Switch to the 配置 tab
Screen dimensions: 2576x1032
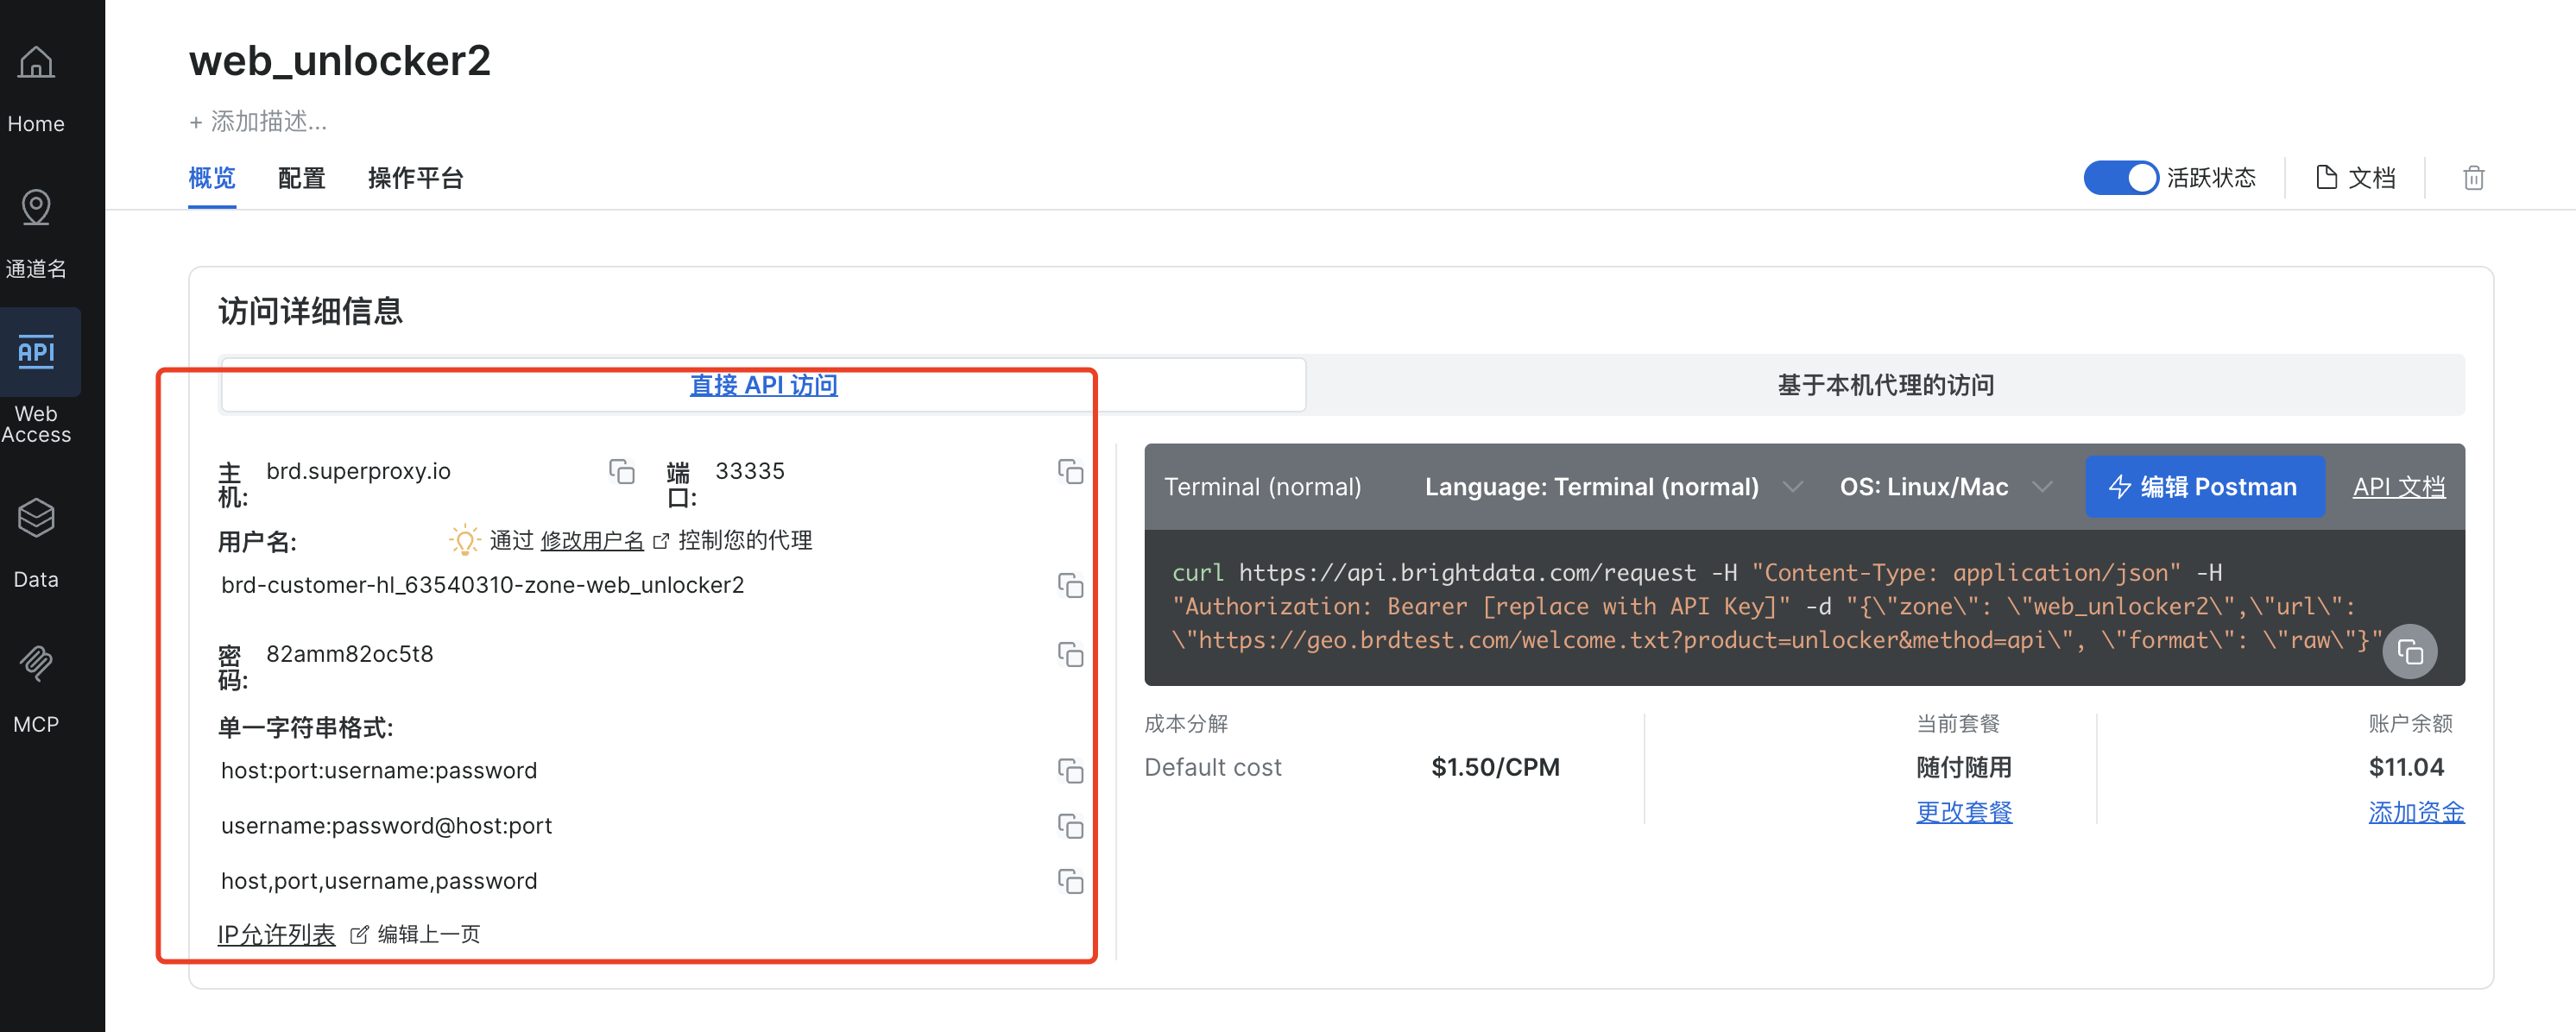point(301,178)
